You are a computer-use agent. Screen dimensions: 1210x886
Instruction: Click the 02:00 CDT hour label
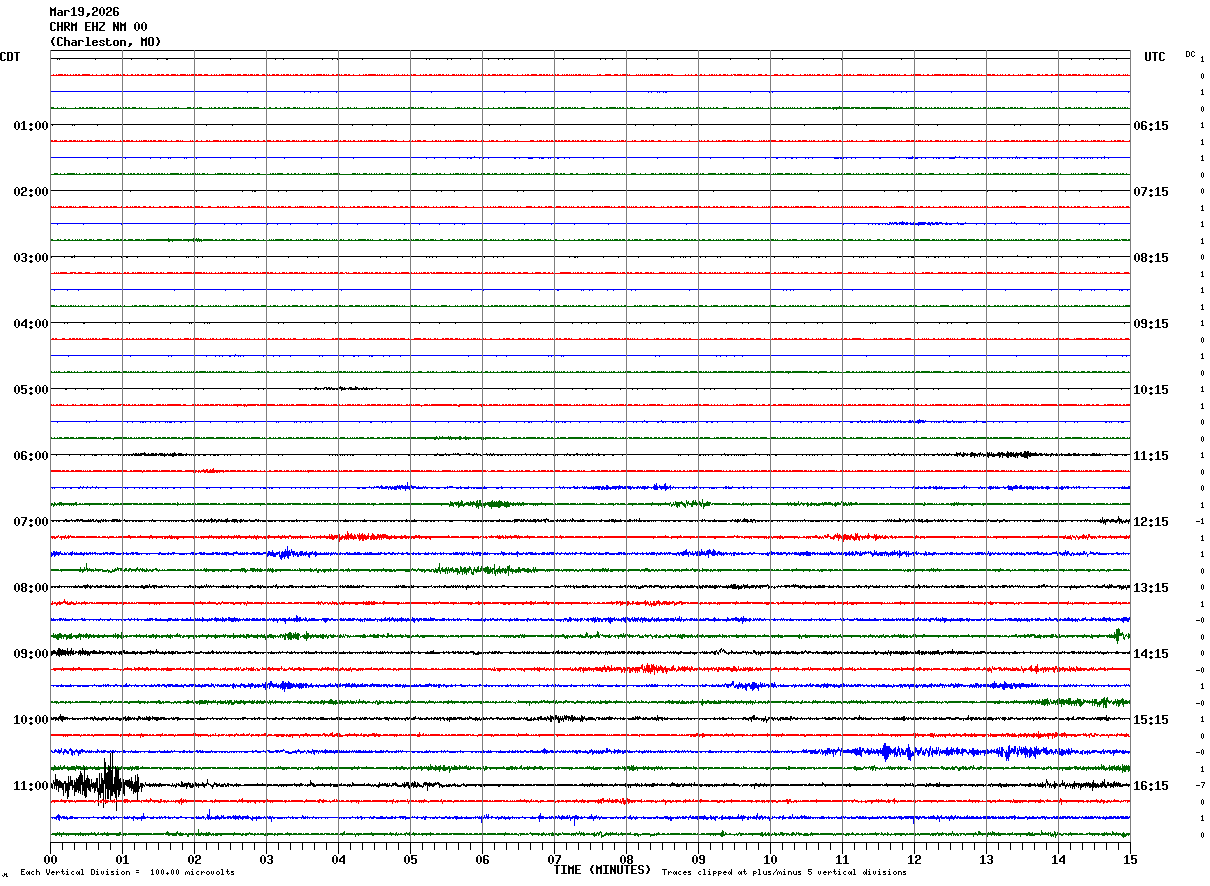tap(31, 192)
